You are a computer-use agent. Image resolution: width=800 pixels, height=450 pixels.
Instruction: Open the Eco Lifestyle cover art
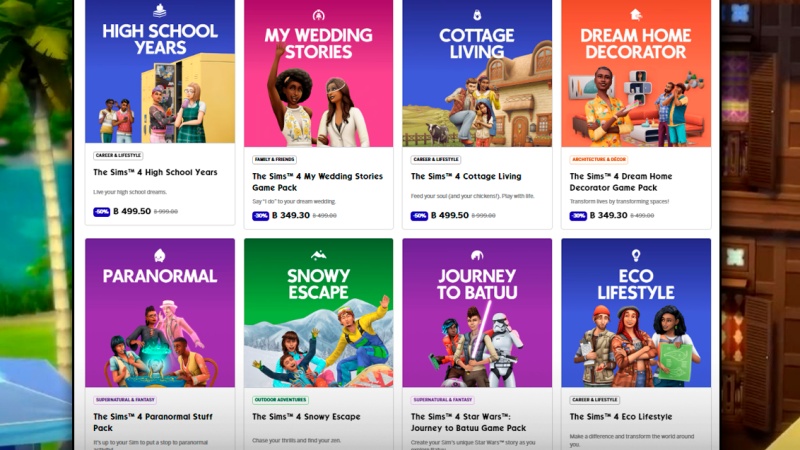pyautogui.click(x=636, y=313)
